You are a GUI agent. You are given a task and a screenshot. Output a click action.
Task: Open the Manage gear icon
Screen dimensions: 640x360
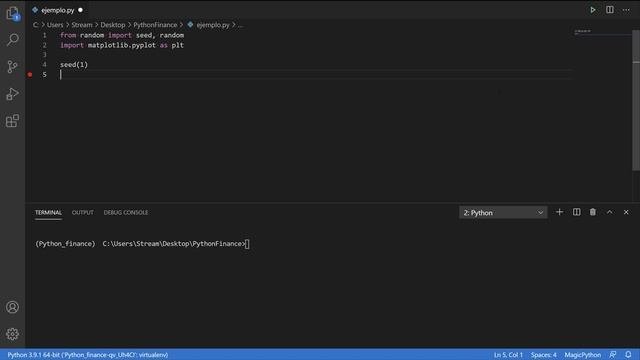(13, 334)
